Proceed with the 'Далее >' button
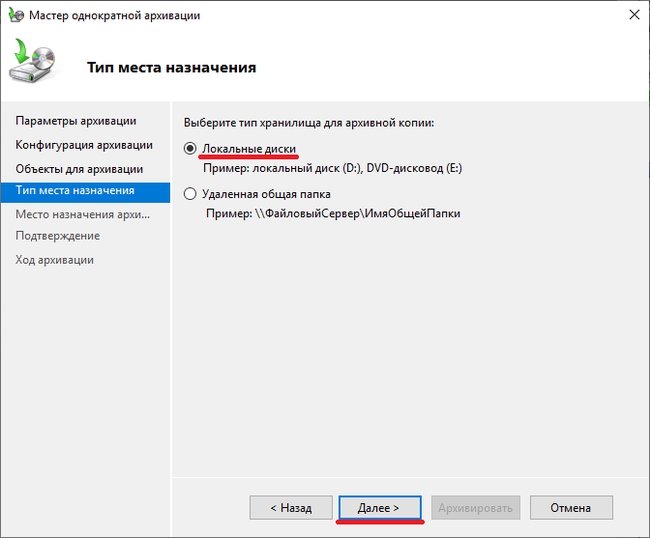Viewport: 650px width, 538px height. click(x=379, y=508)
